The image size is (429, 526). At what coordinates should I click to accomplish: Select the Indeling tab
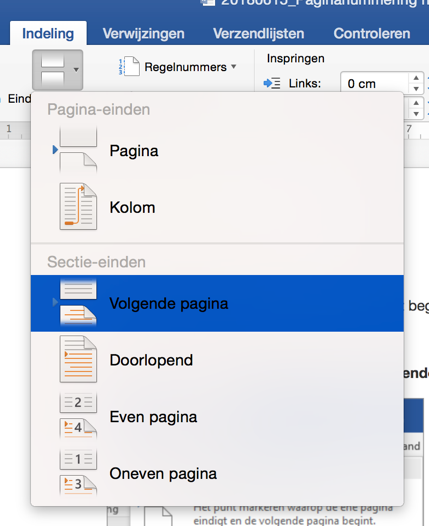pos(48,34)
